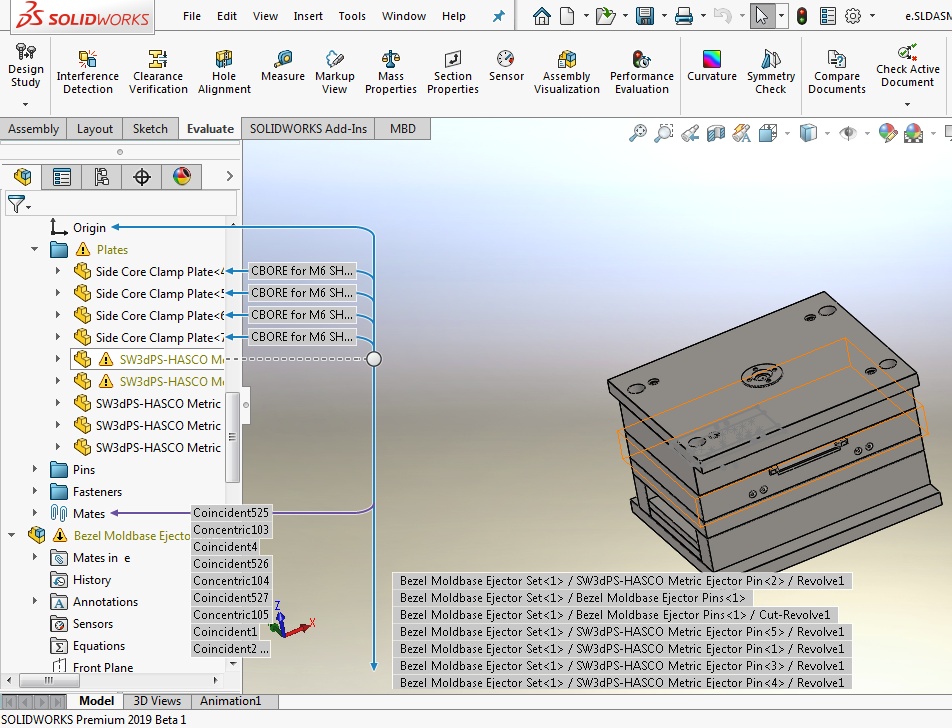Add a Sensor
This screenshot has width=952, height=728.
coord(506,66)
